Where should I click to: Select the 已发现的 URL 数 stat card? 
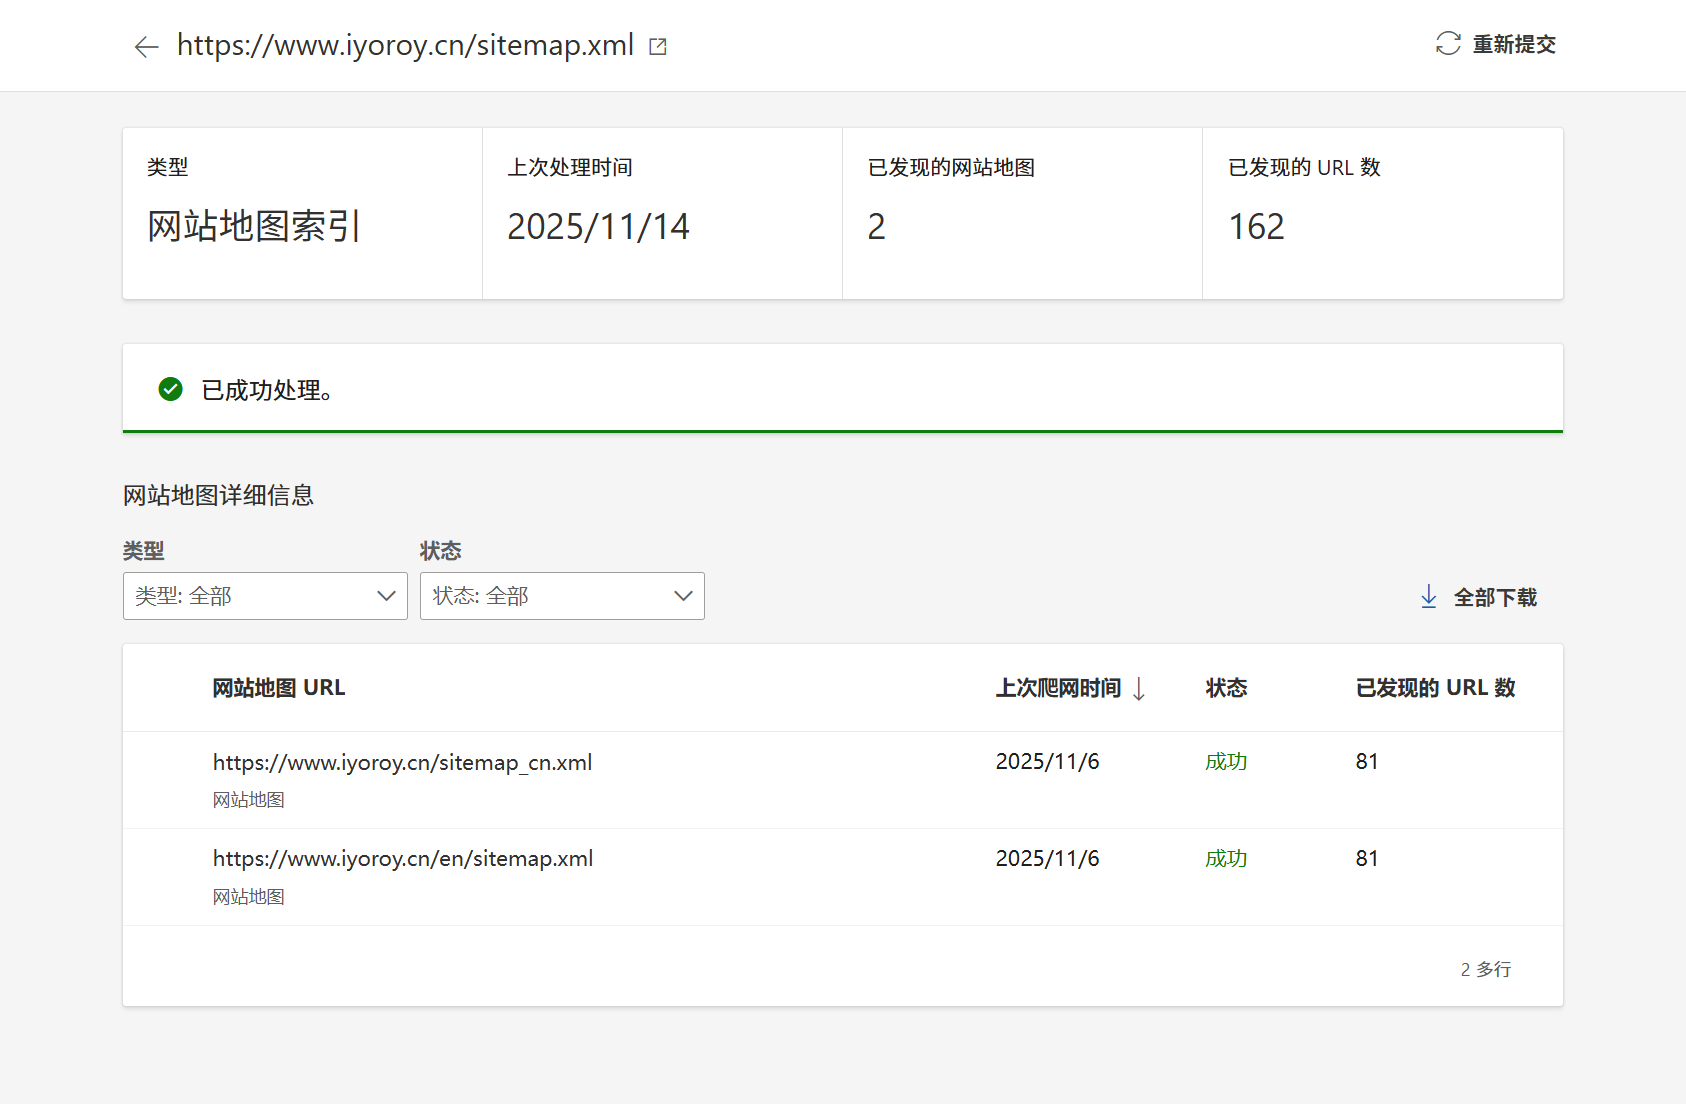tap(1382, 214)
